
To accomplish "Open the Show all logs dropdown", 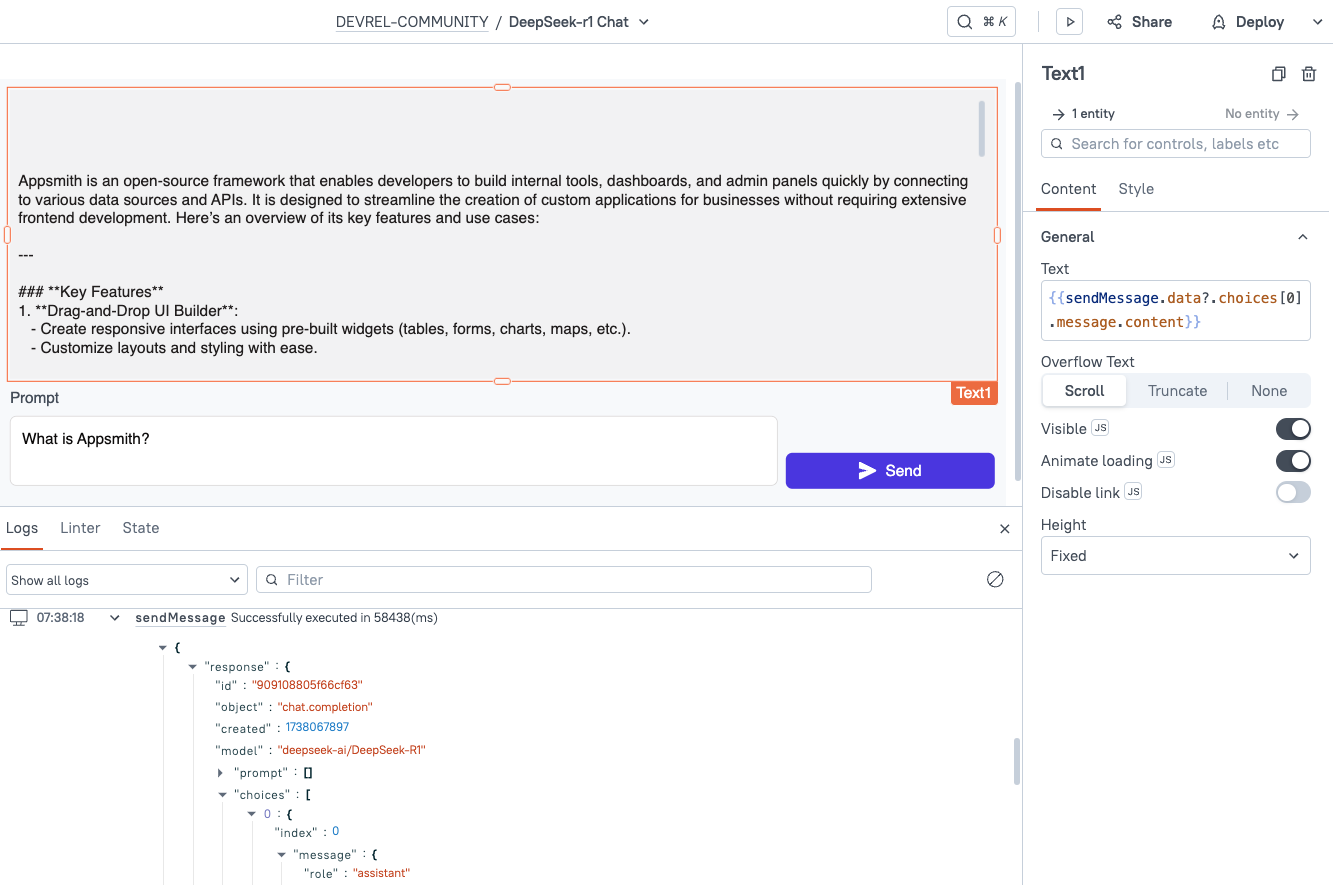I will tap(127, 580).
